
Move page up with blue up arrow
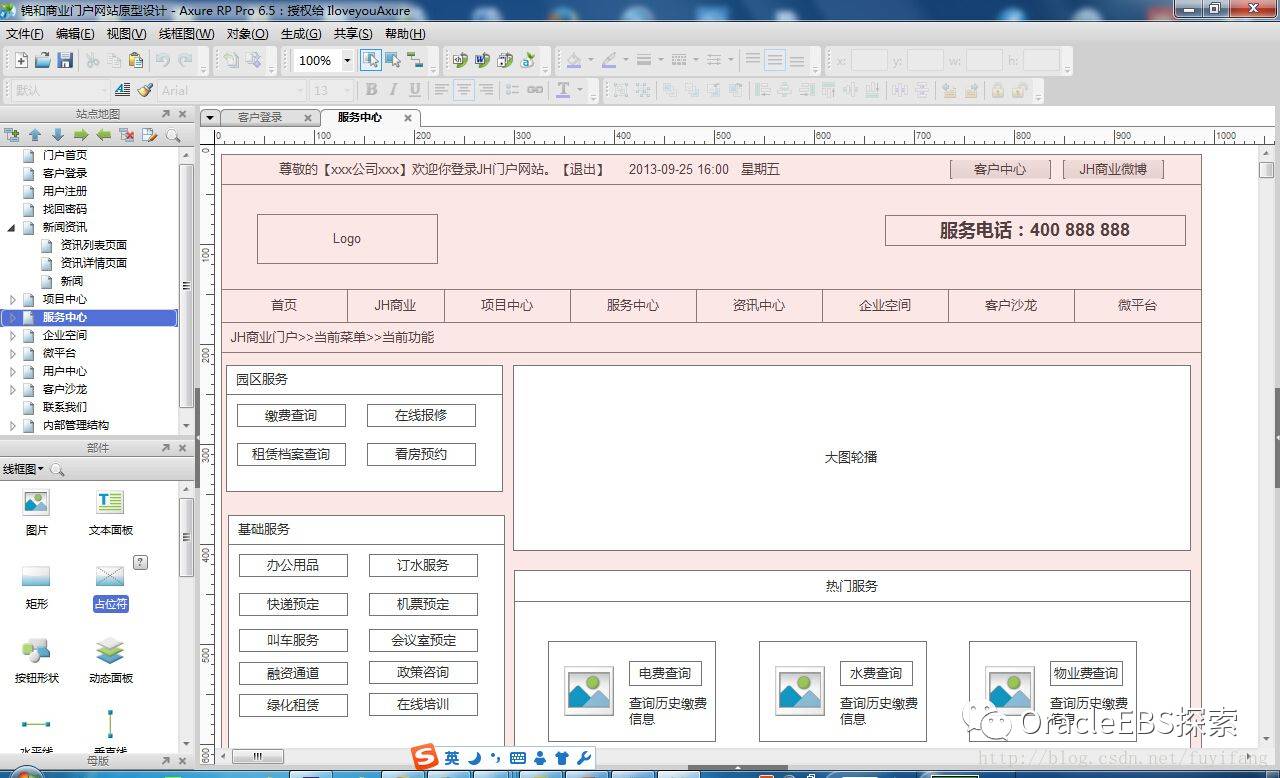pyautogui.click(x=35, y=135)
